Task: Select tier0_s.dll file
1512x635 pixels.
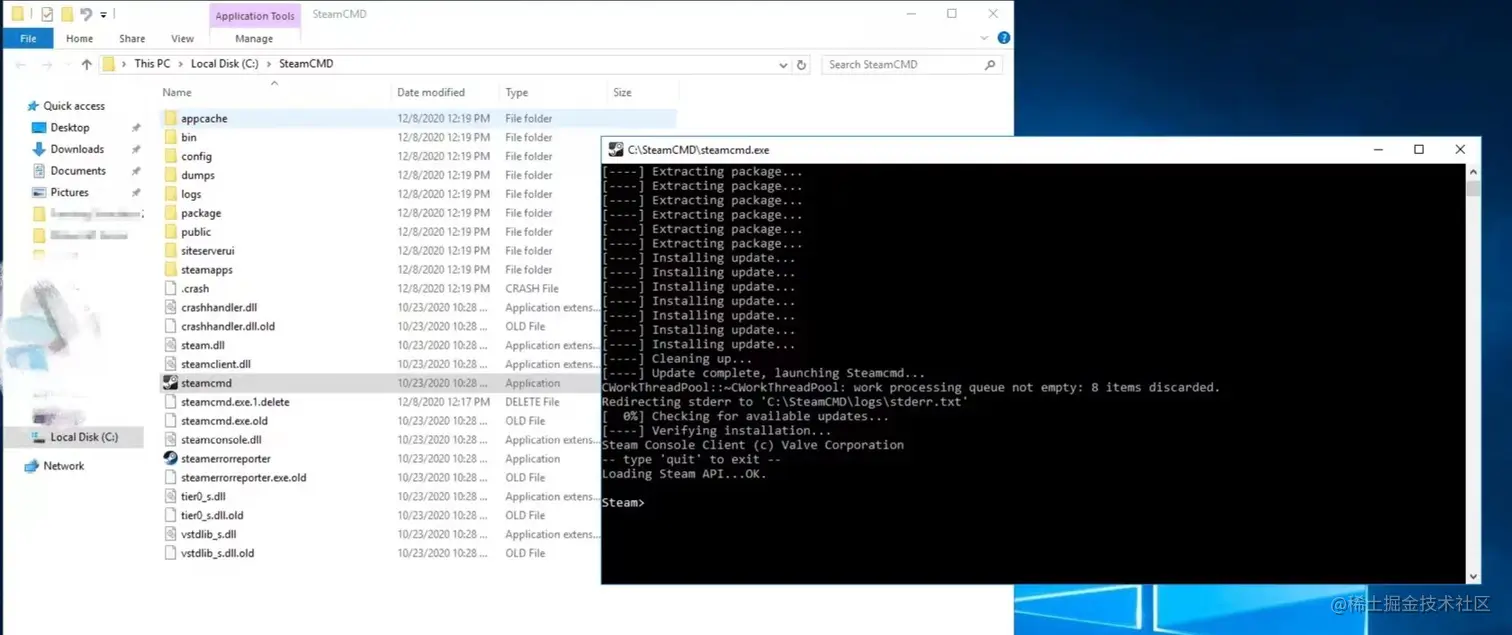Action: 203,497
